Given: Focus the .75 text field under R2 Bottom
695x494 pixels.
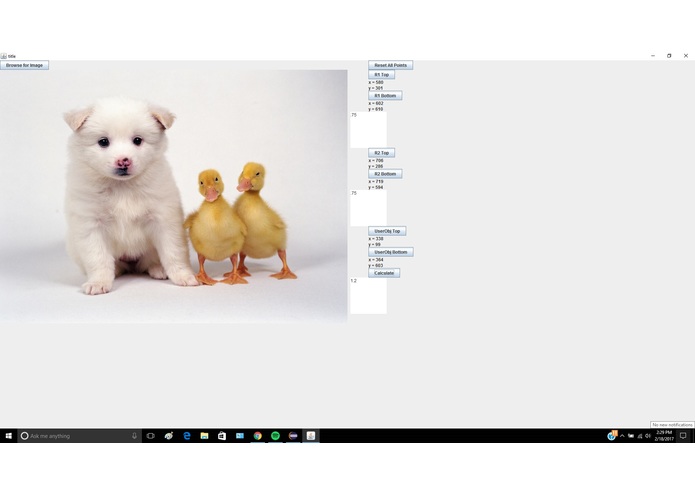Looking at the screenshot, I should pyautogui.click(x=368, y=208).
